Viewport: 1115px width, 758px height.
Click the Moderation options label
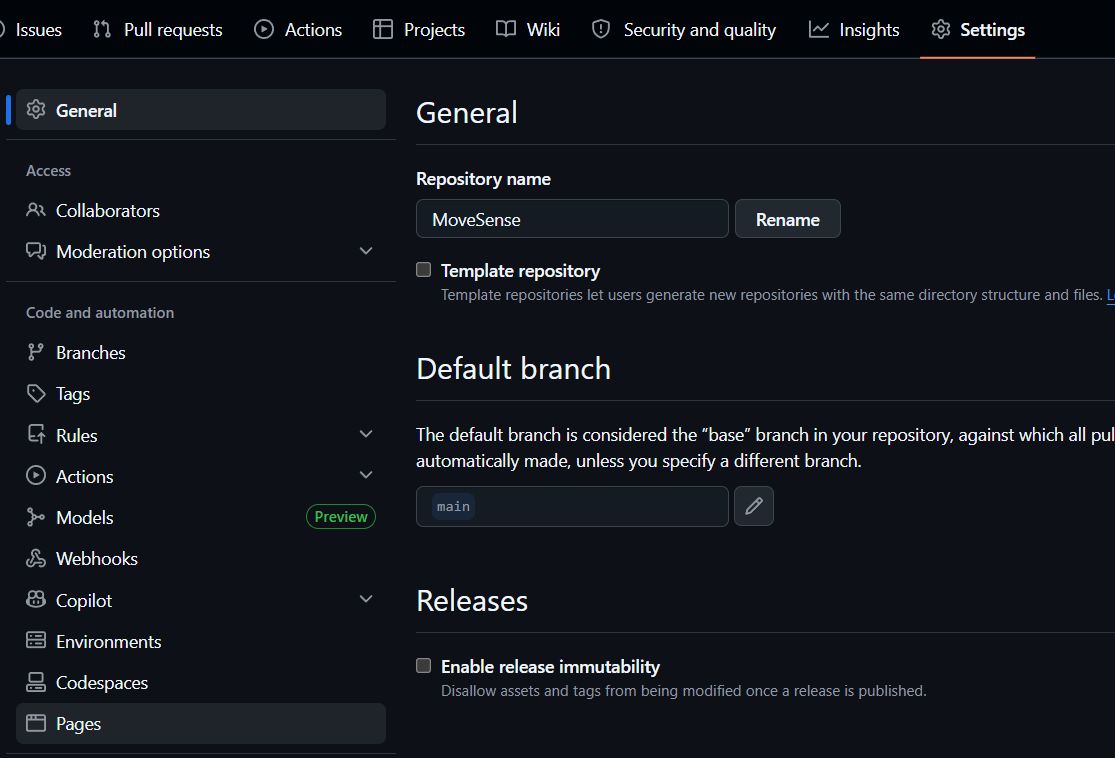133,252
